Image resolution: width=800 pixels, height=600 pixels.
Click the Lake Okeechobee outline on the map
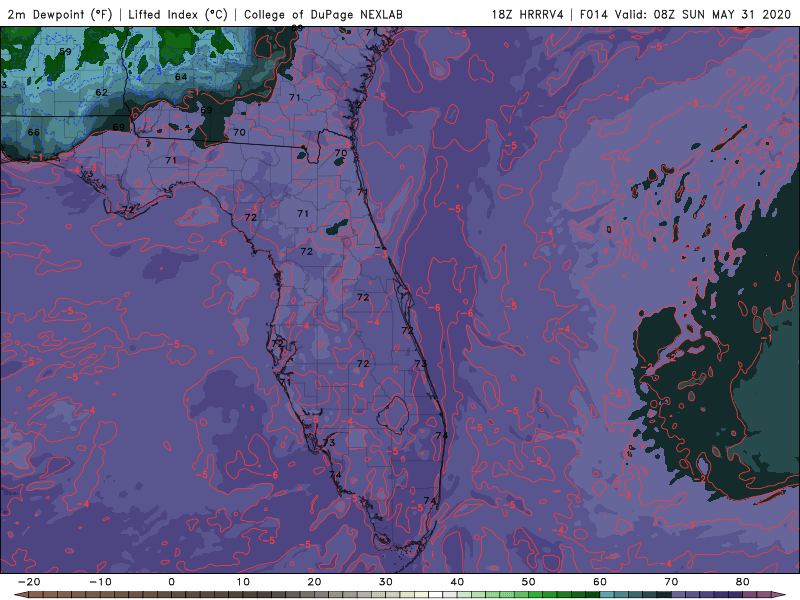tap(393, 413)
